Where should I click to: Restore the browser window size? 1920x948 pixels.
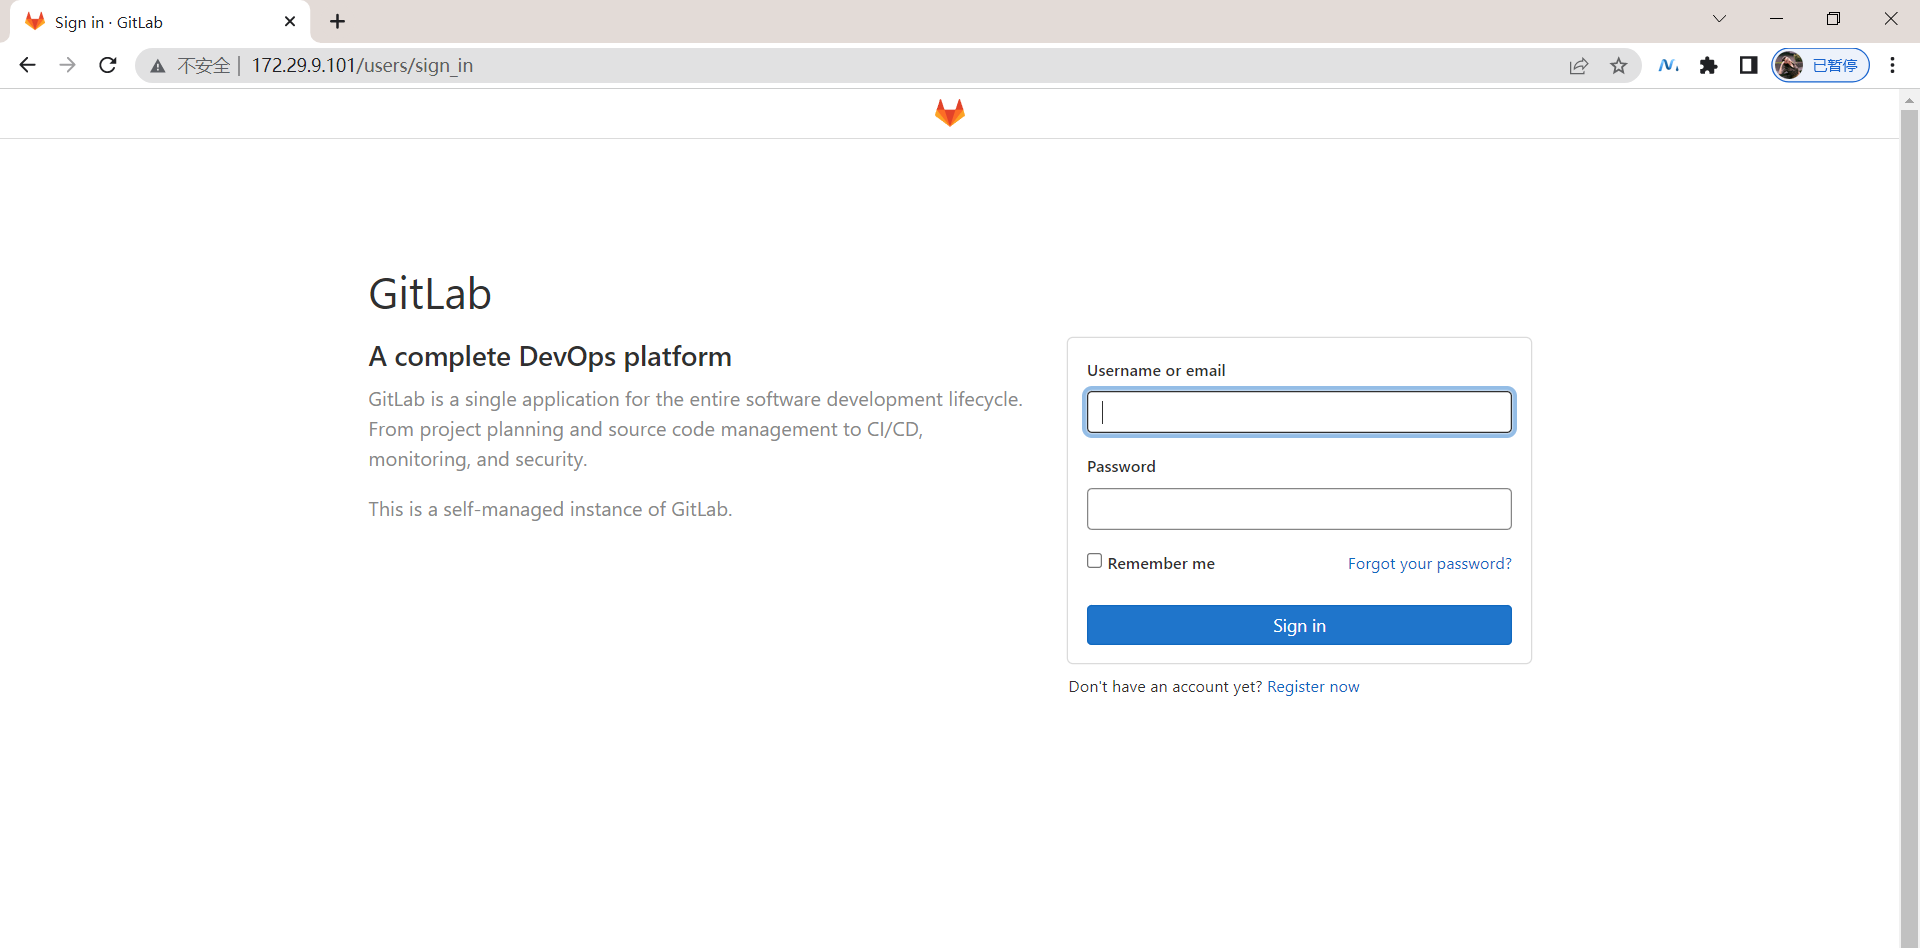(x=1833, y=19)
